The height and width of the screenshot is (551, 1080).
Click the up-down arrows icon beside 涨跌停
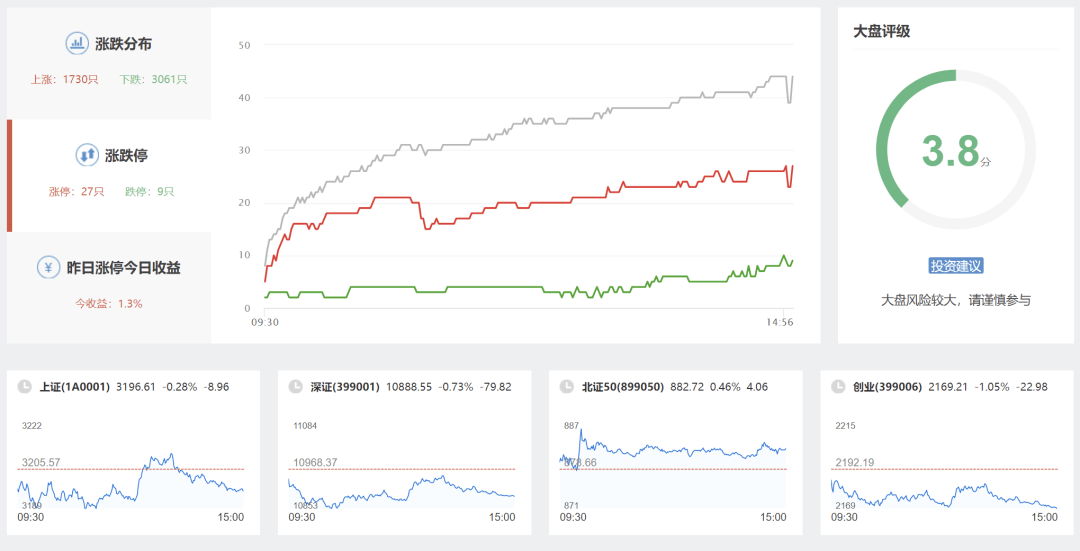[x=87, y=155]
